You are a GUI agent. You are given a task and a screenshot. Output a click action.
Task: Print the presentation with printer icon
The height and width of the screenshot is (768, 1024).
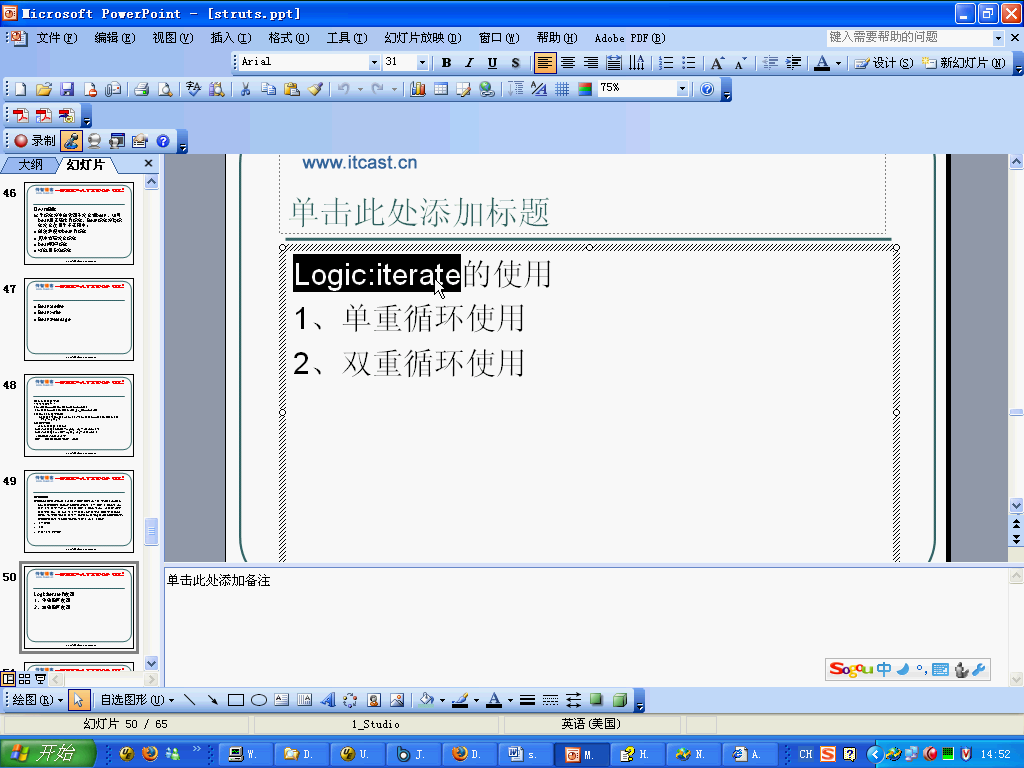click(x=142, y=89)
